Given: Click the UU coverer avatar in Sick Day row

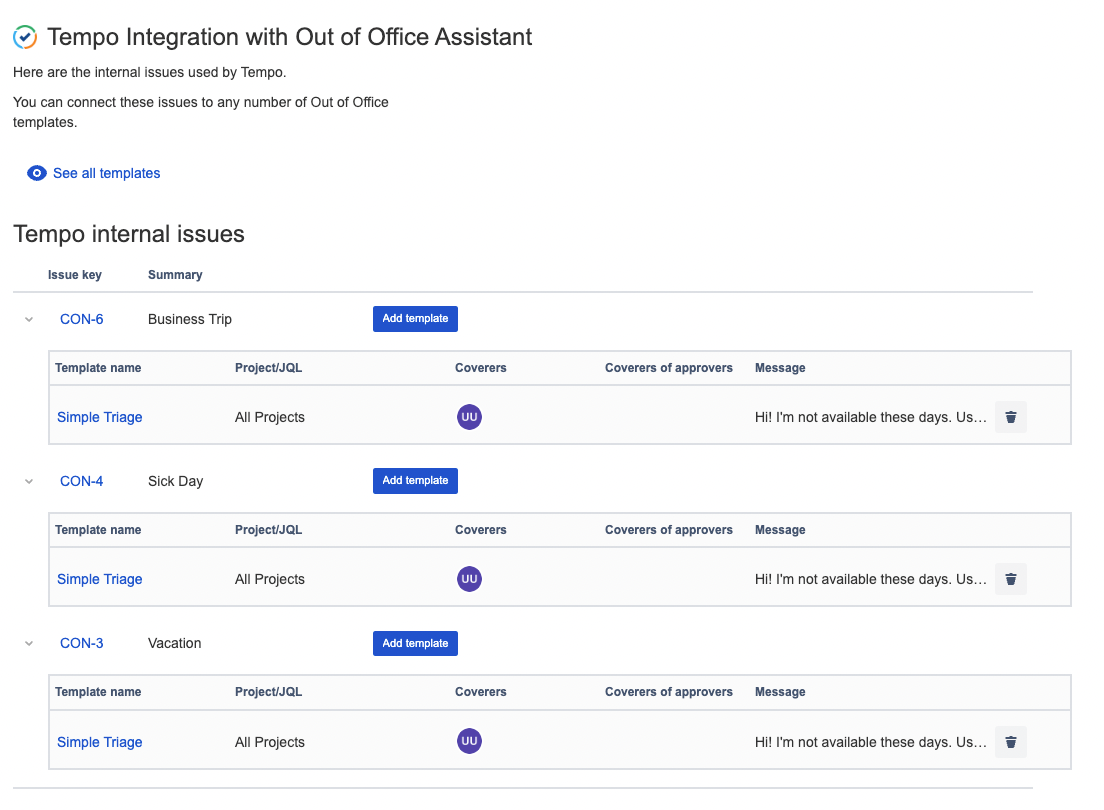Looking at the screenshot, I should coord(470,579).
